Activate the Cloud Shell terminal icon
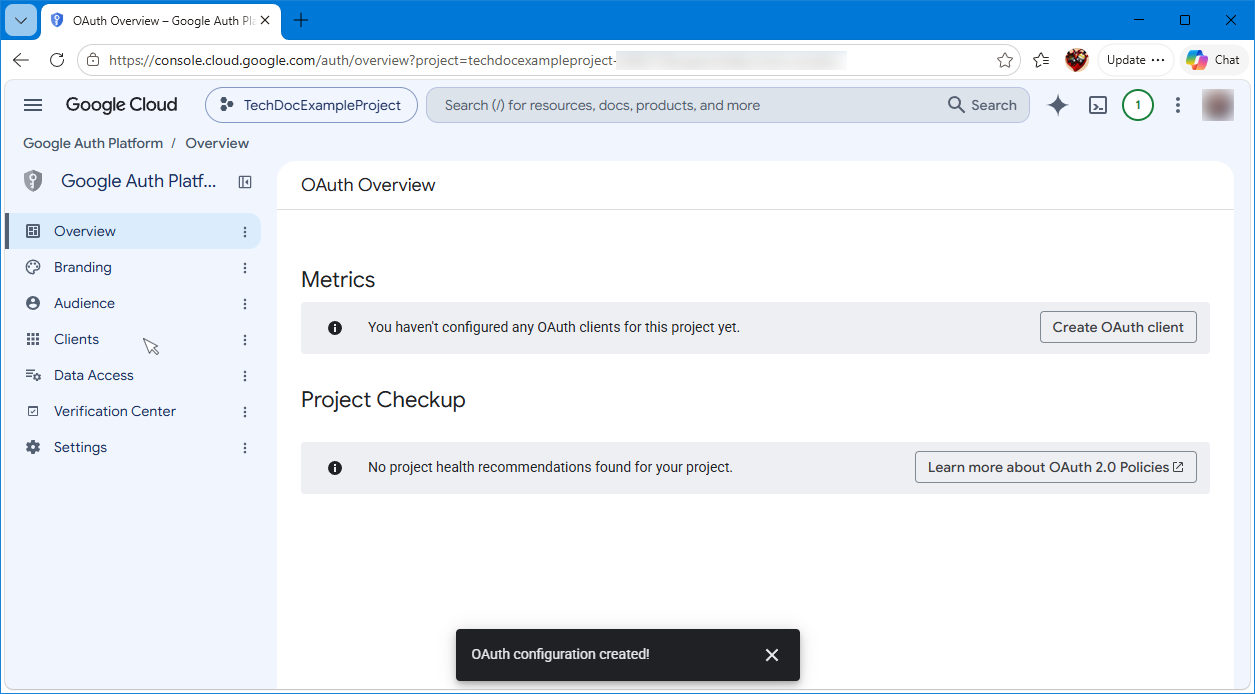Image resolution: width=1255 pixels, height=694 pixels. [x=1098, y=105]
